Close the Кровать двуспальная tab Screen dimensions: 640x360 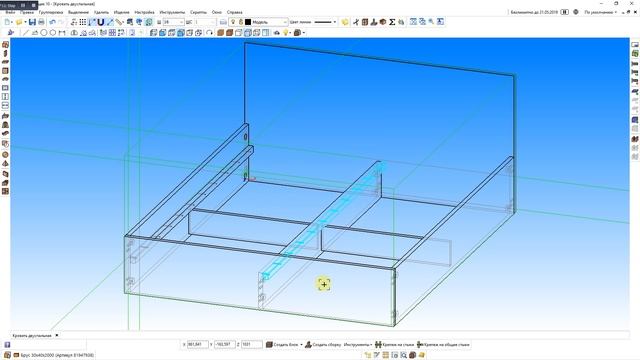point(57,336)
